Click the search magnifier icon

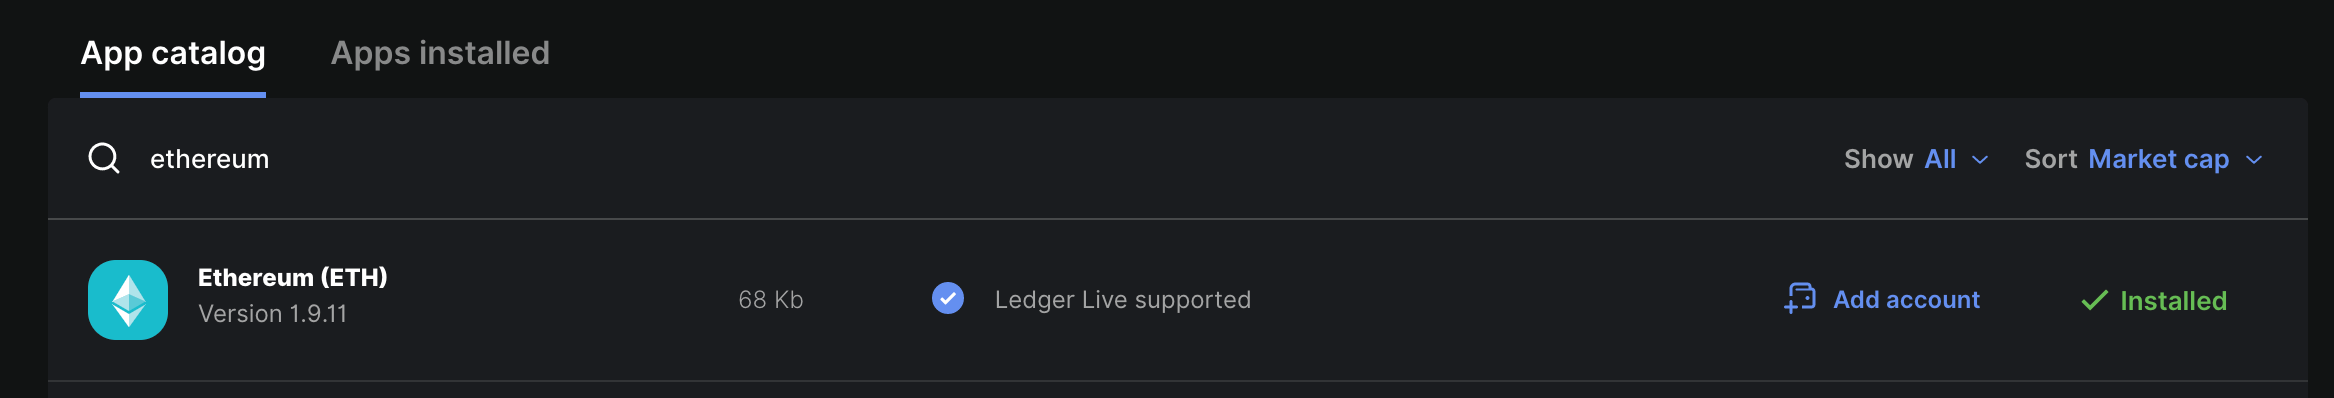click(x=104, y=158)
